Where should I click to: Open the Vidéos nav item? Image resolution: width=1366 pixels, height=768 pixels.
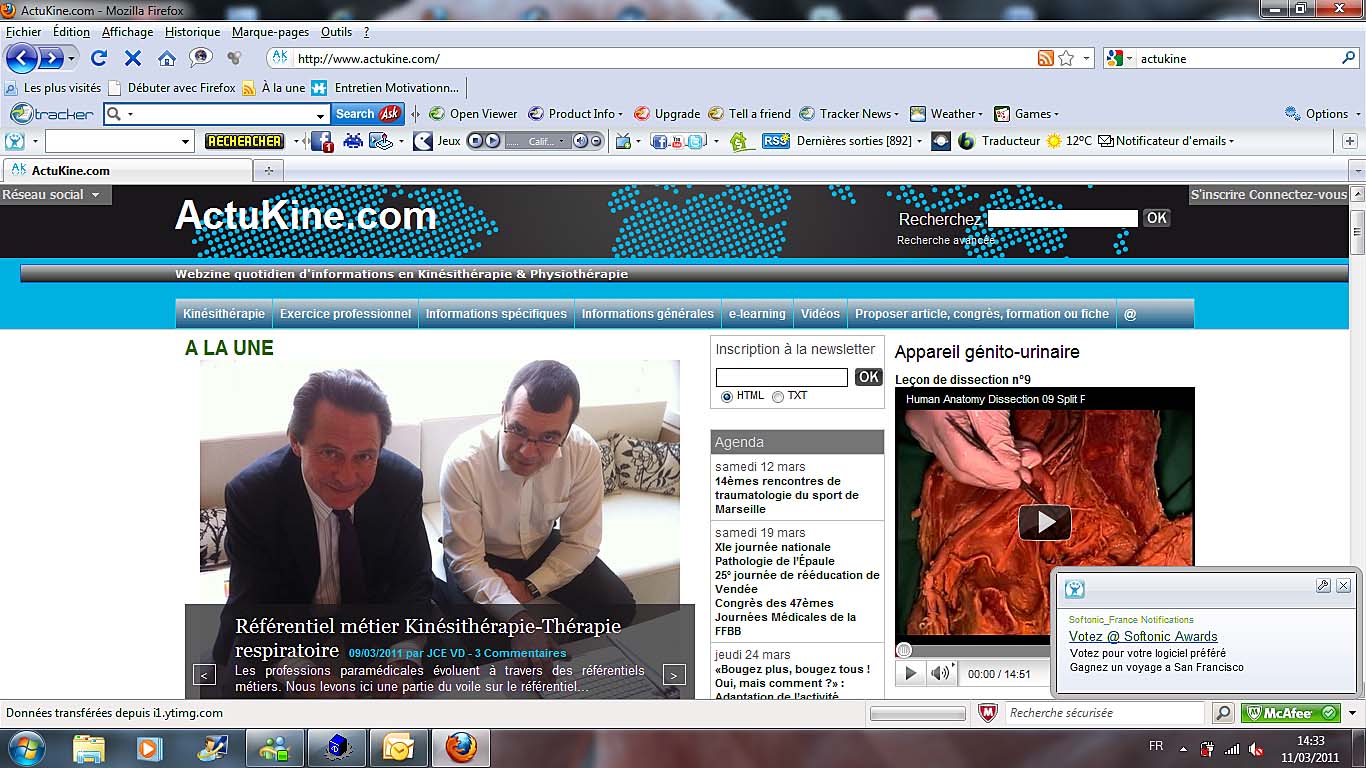[820, 314]
